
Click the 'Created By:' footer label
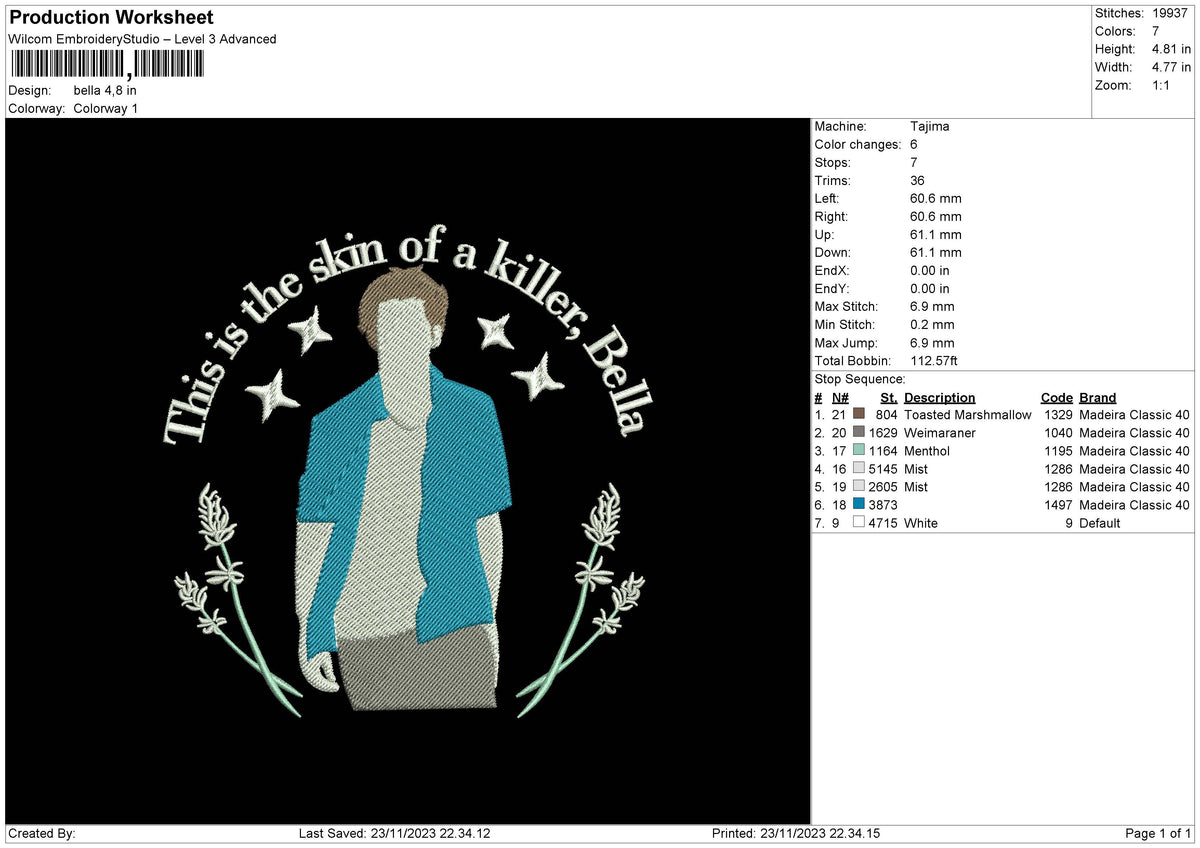42,834
